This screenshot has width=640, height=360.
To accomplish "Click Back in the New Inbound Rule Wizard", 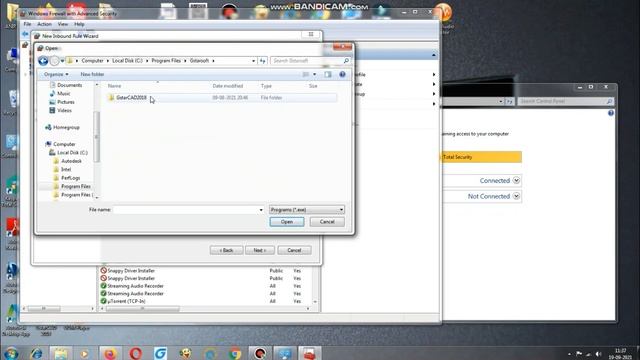I will click(x=227, y=250).
